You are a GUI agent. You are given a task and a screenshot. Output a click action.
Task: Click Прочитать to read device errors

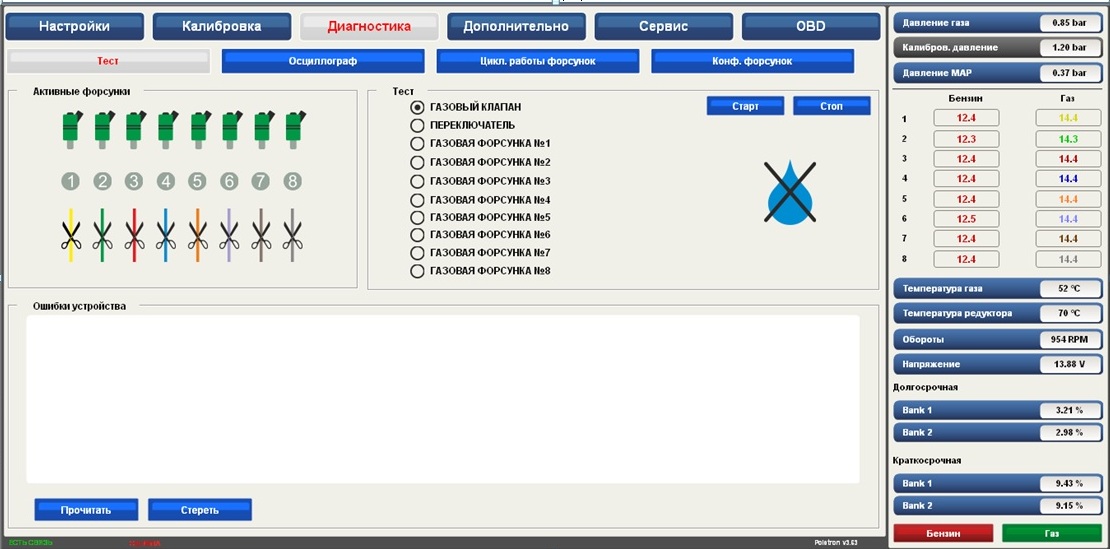click(85, 510)
